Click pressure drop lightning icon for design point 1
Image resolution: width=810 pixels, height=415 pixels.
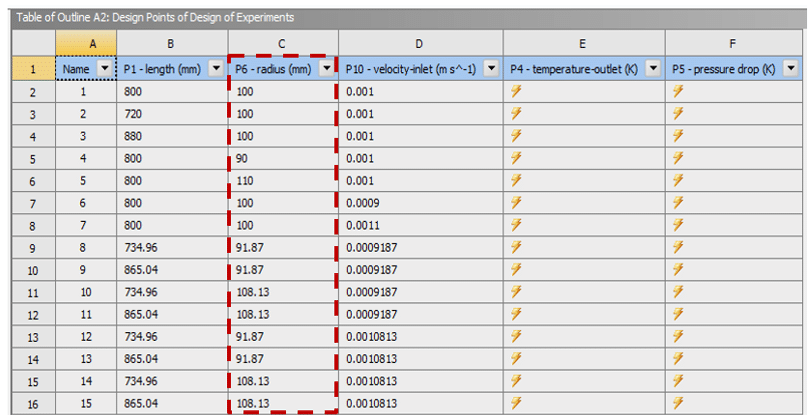(x=678, y=91)
